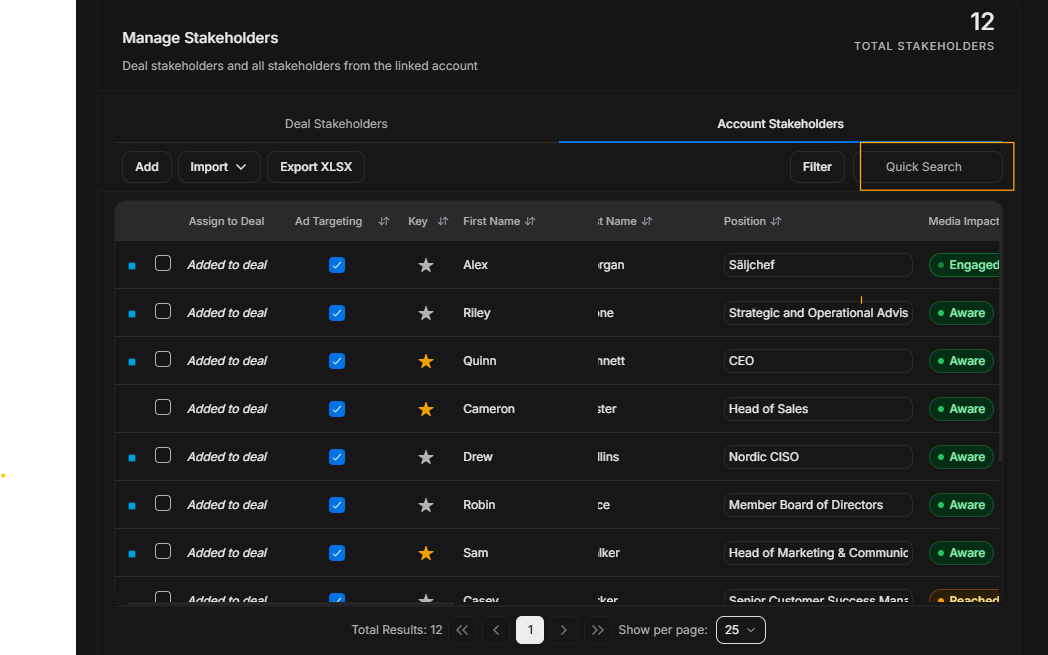The height and width of the screenshot is (655, 1048).
Task: Sort by First Name column arrows
Action: coord(530,221)
